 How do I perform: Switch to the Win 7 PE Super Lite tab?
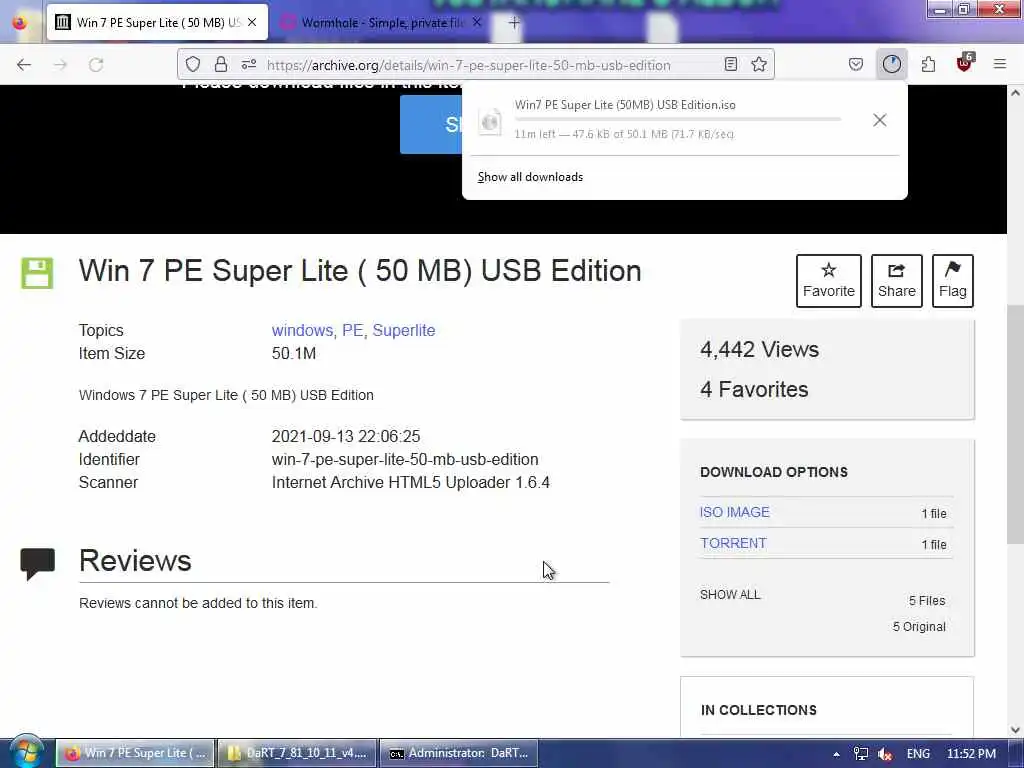pos(157,23)
